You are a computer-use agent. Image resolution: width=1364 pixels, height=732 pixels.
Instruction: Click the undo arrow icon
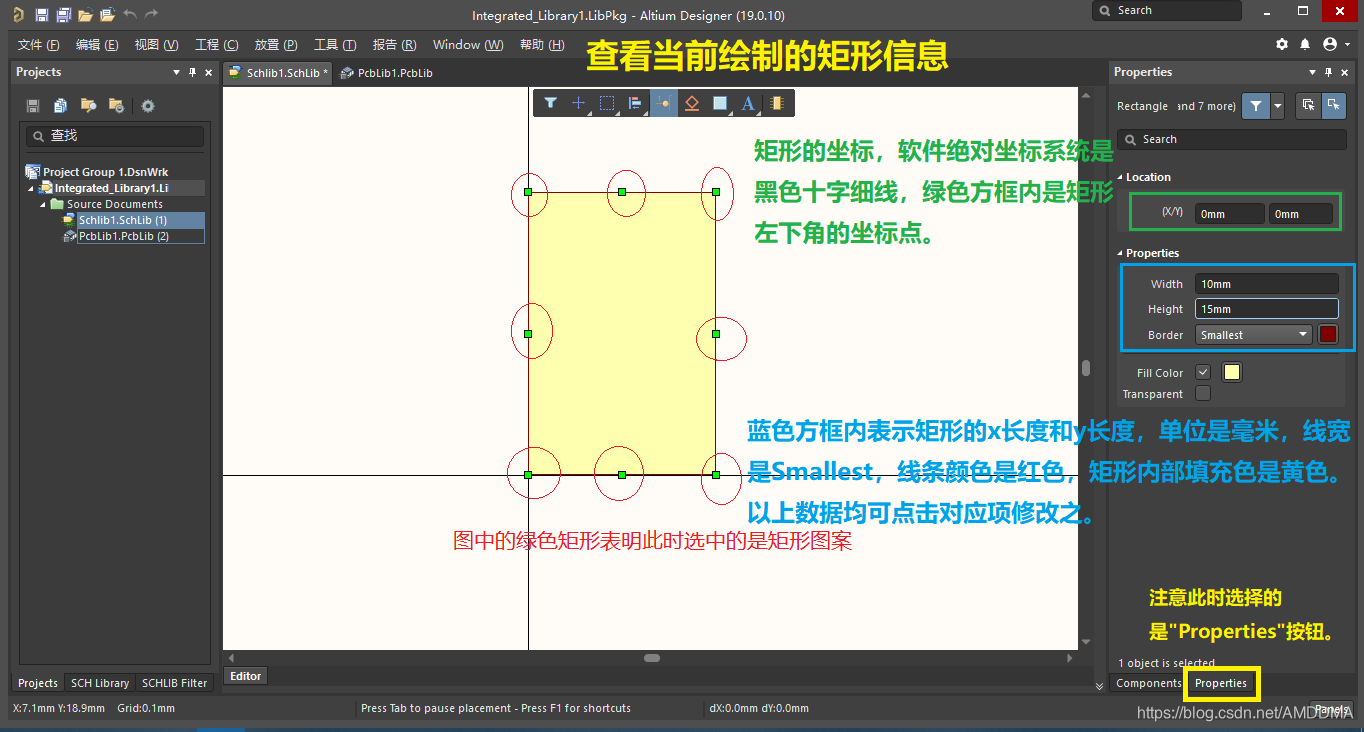point(129,14)
